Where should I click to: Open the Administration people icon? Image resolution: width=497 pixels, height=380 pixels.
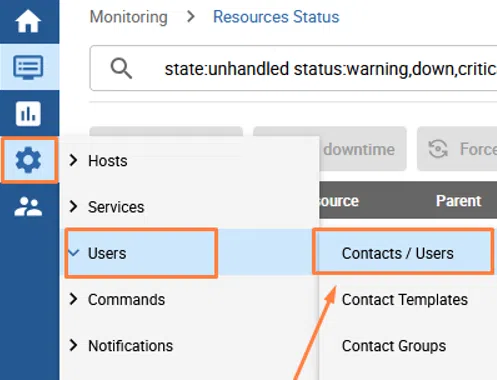28,206
